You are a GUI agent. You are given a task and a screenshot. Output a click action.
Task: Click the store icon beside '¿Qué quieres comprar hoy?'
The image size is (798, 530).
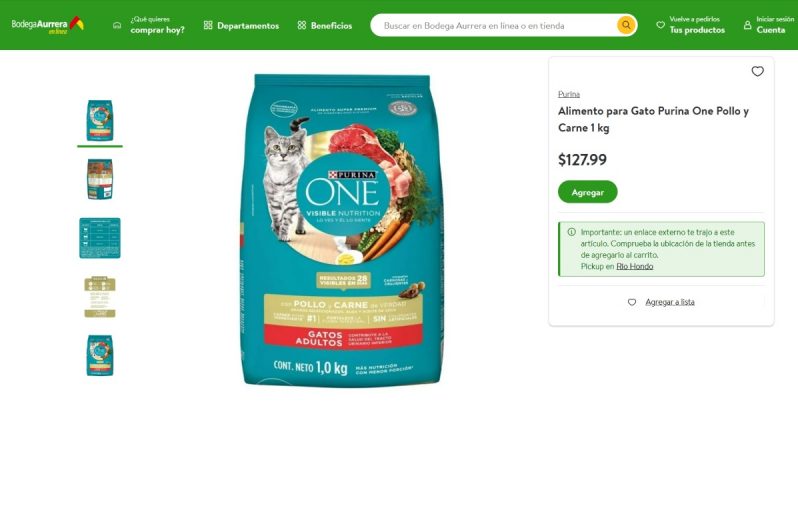[x=117, y=25]
